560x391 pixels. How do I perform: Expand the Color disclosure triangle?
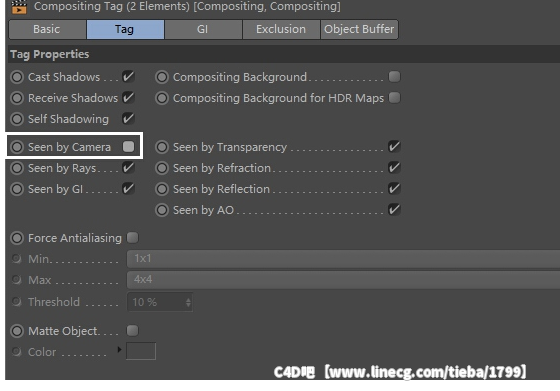pyautogui.click(x=119, y=350)
